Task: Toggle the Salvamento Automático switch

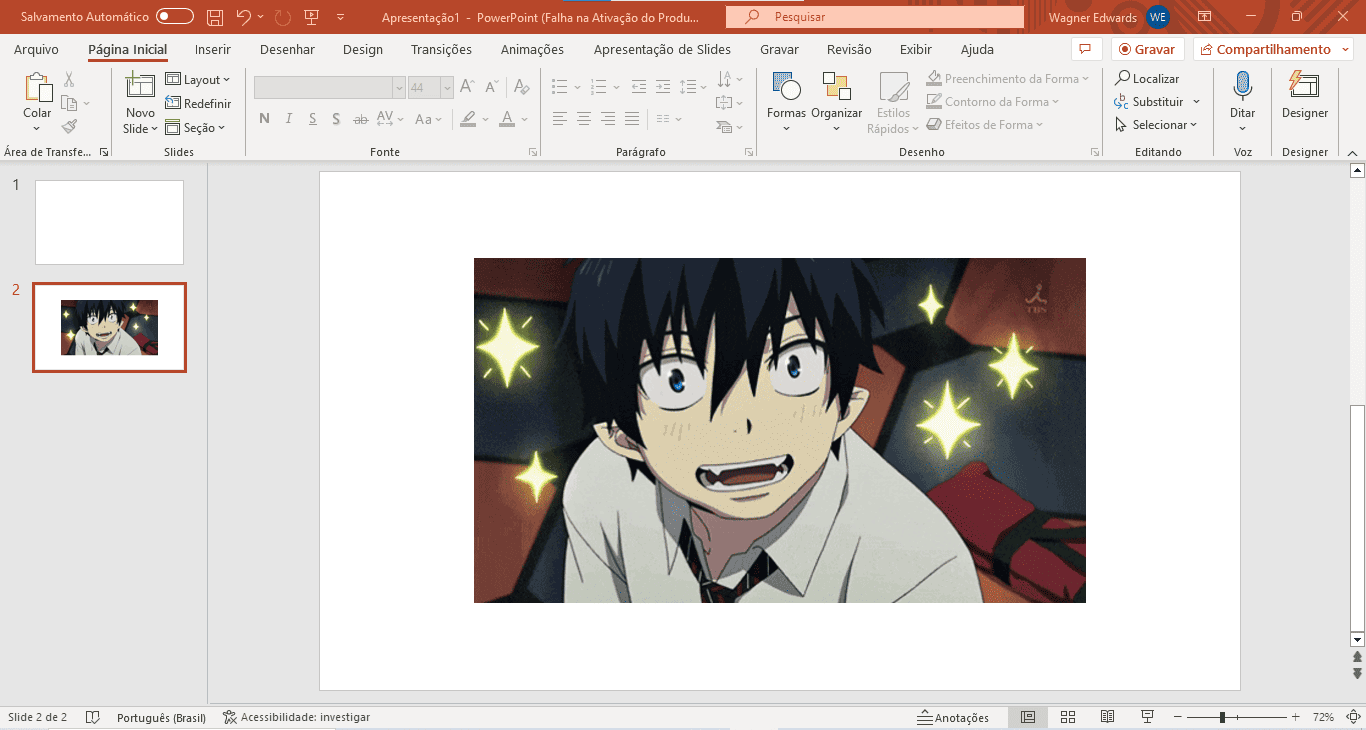Action: [x=175, y=17]
